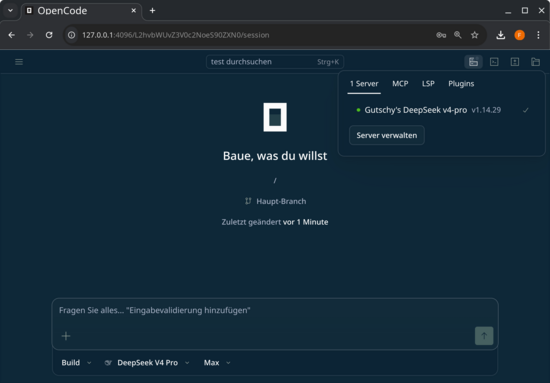550x383 pixels.
Task: Open the Max variant dropdown
Action: click(217, 363)
